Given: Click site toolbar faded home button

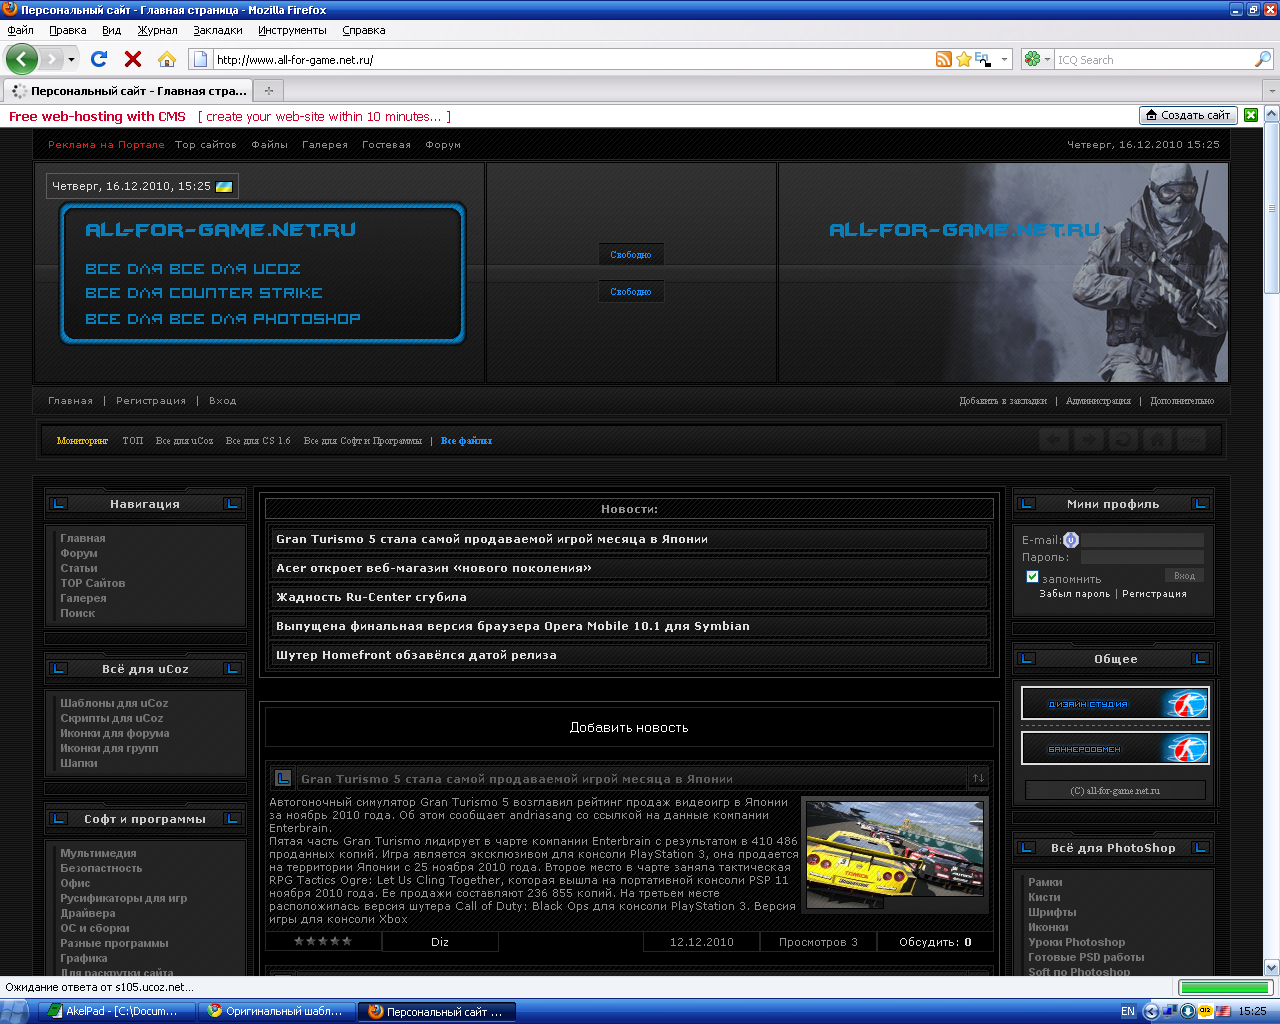Looking at the screenshot, I should click(x=1157, y=440).
